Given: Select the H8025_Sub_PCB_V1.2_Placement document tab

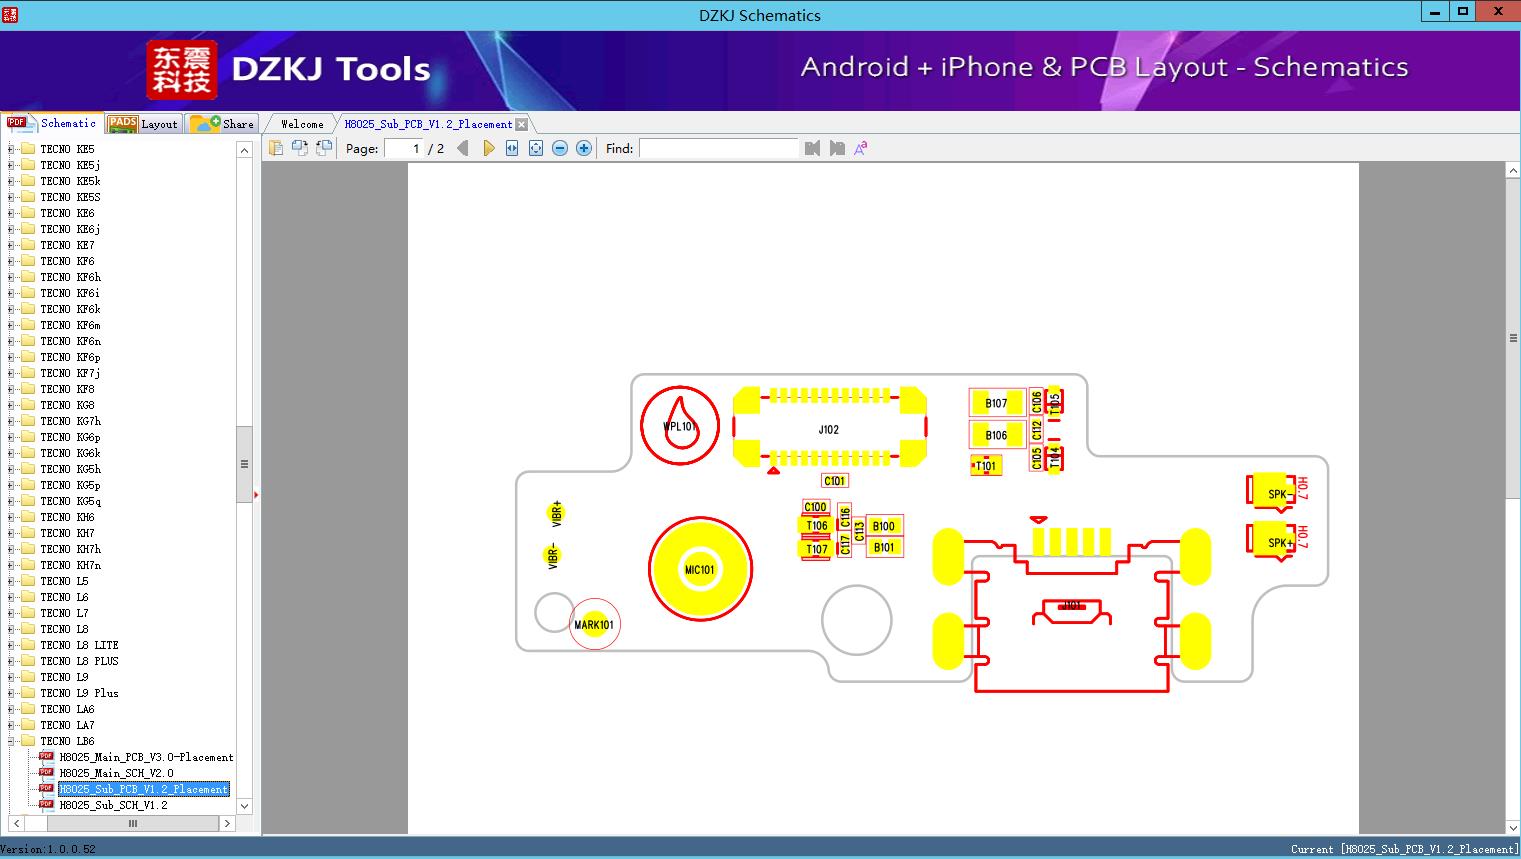Looking at the screenshot, I should [x=428, y=124].
